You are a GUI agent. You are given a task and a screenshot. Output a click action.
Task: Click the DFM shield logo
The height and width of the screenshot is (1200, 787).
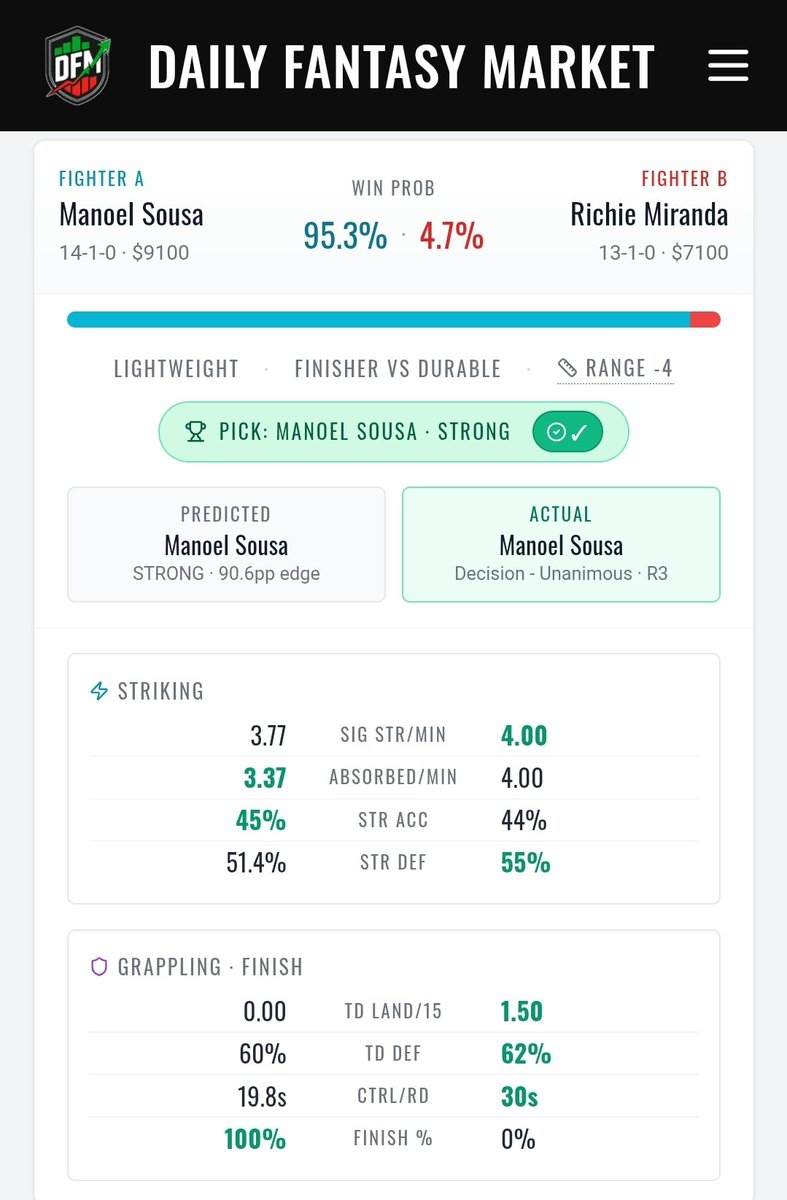click(x=79, y=65)
